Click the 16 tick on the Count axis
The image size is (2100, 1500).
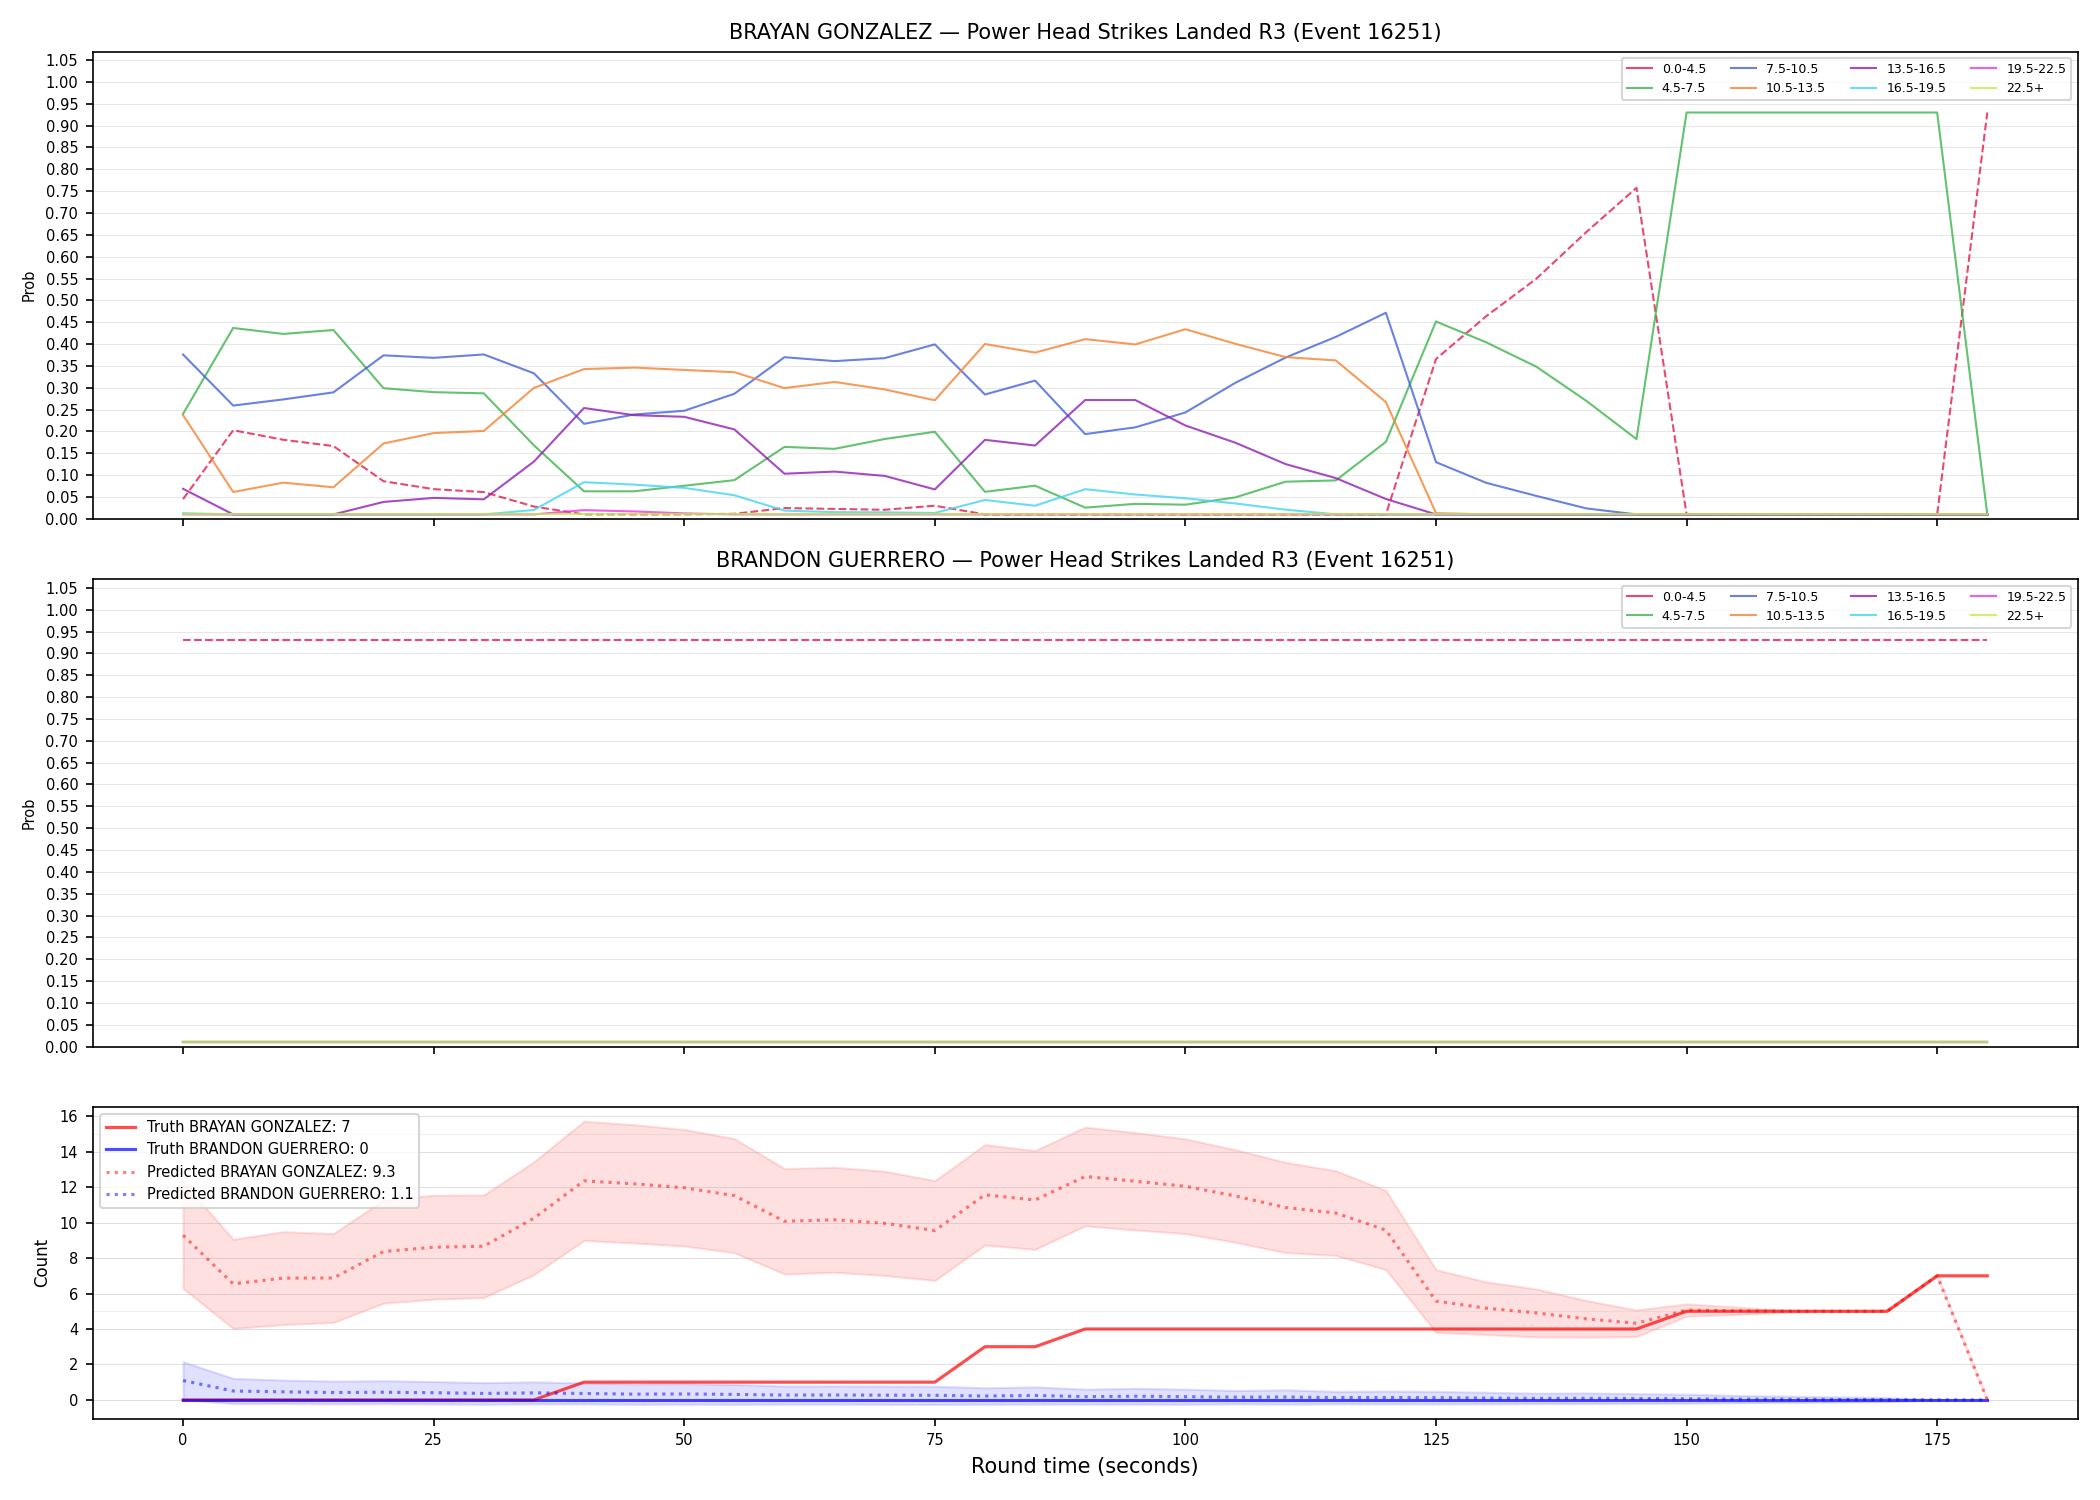pos(69,1117)
